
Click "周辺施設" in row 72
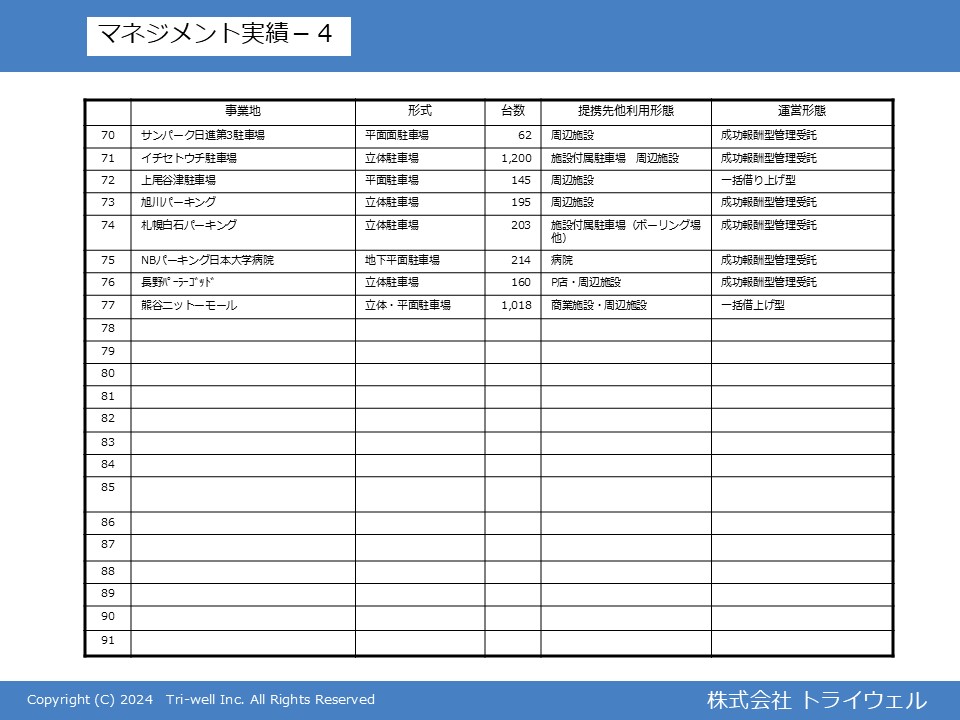[x=572, y=180]
